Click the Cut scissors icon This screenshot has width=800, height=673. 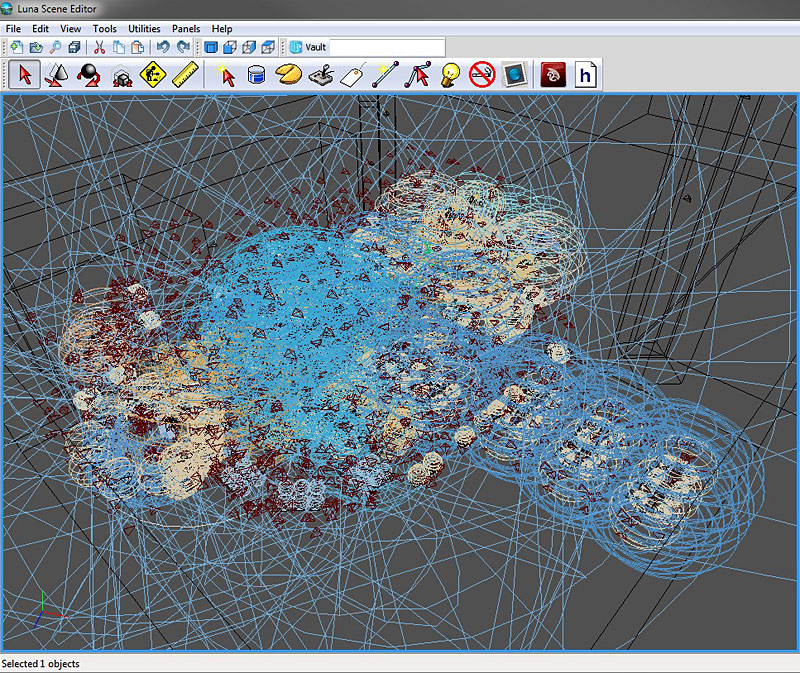click(x=99, y=47)
